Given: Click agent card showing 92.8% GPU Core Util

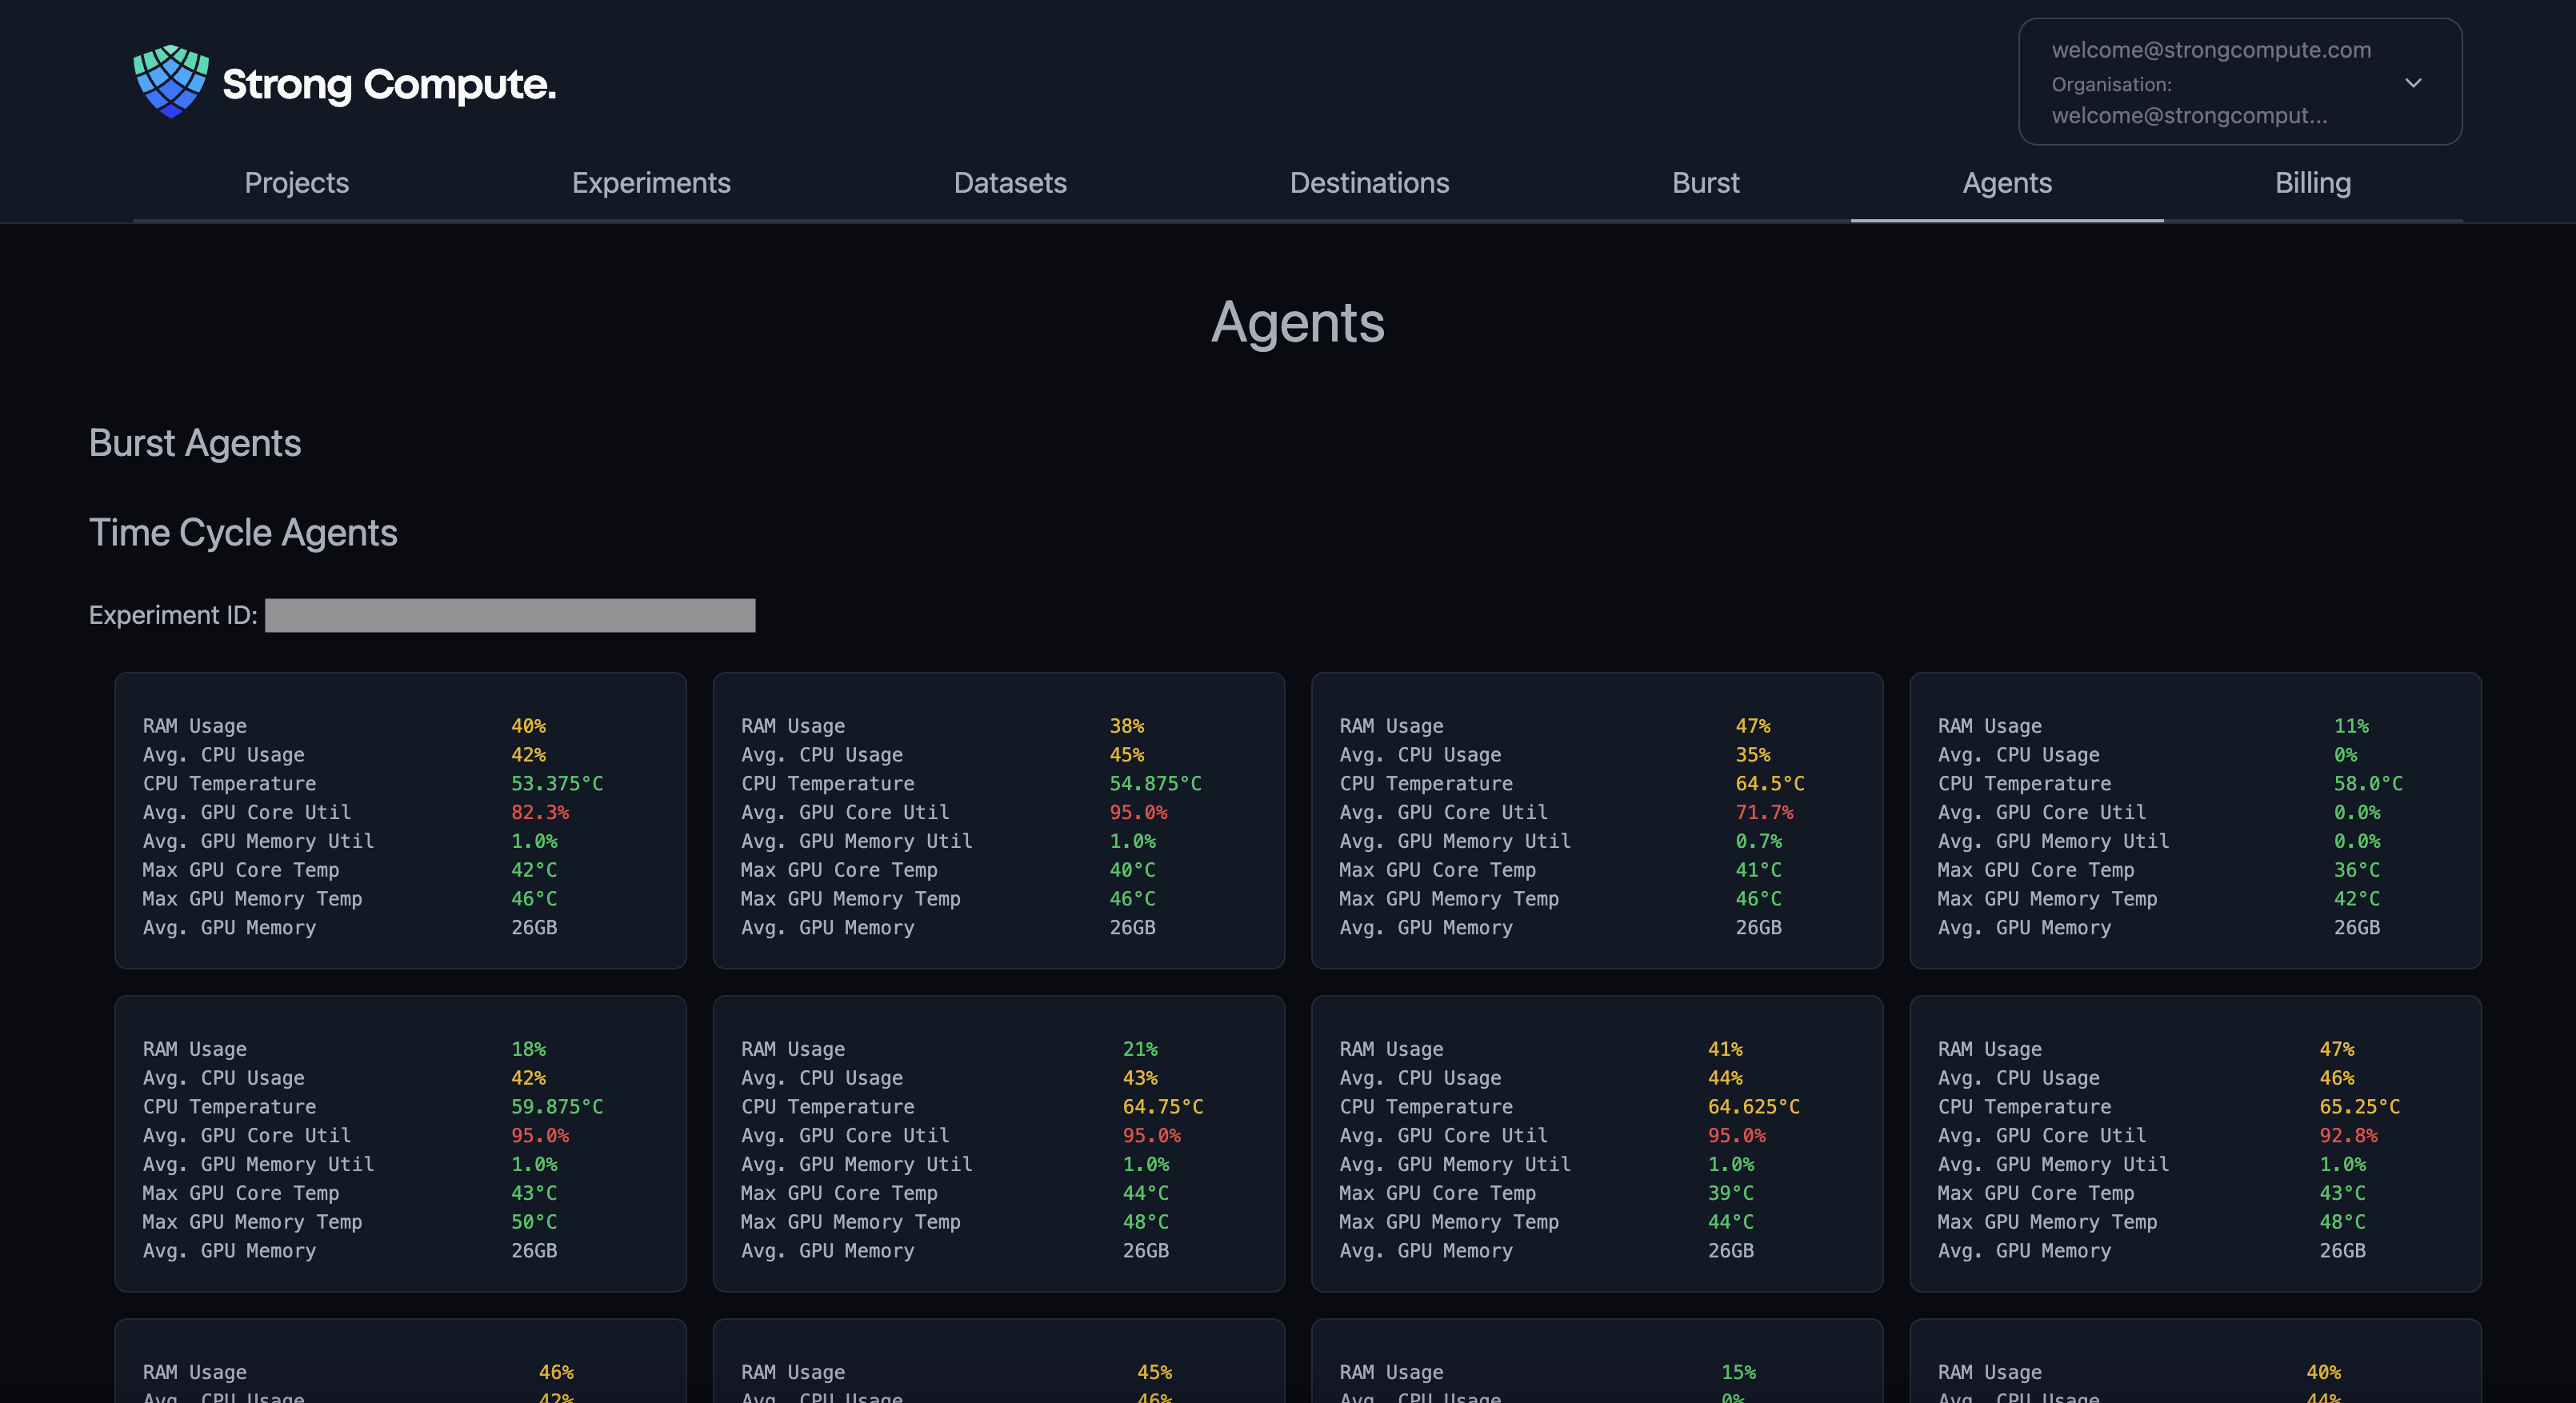Looking at the screenshot, I should click(2195, 1143).
